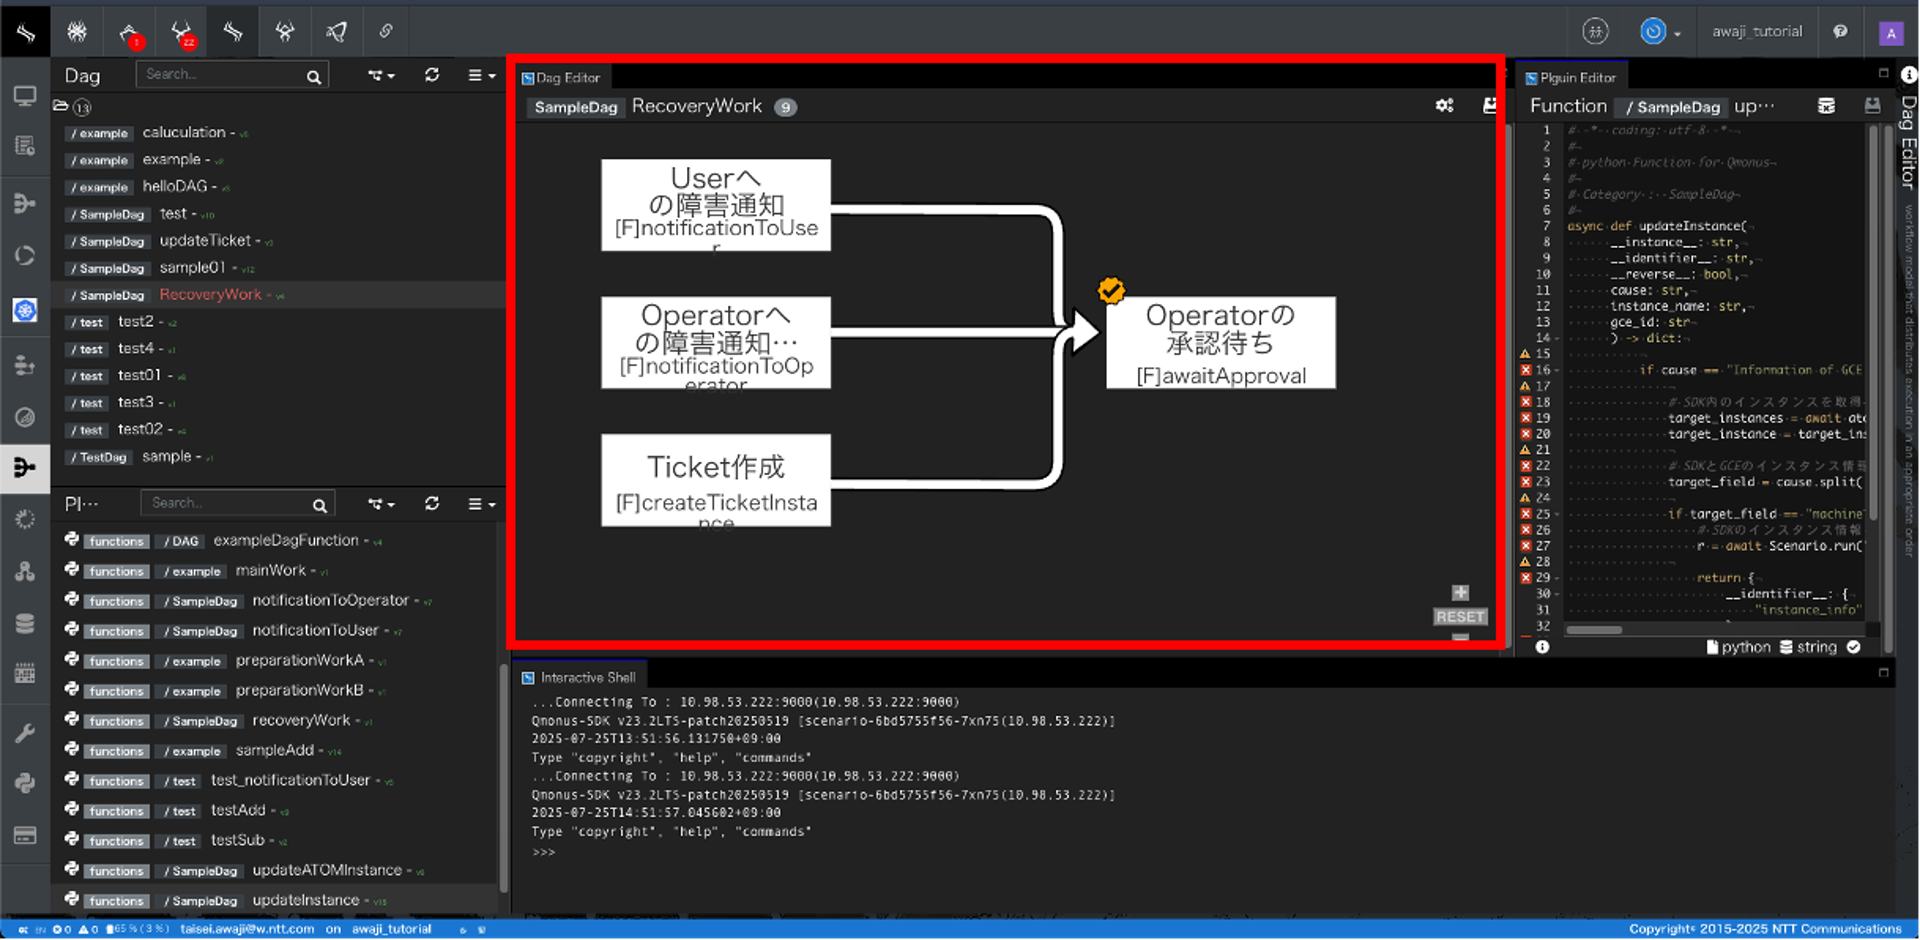Click the link icon in top toolbar
The height and width of the screenshot is (940, 1920).
pyautogui.click(x=386, y=32)
